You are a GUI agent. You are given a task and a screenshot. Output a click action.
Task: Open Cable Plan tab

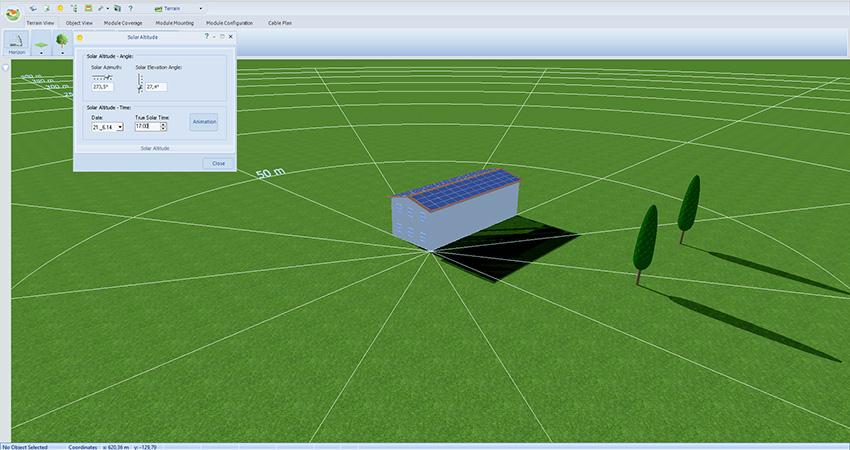(x=280, y=23)
